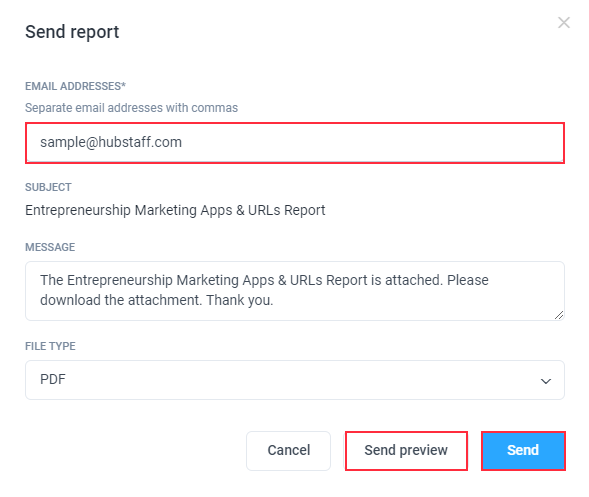The height and width of the screenshot is (497, 589).
Task: Click the 'Separate email addresses with commas' hint
Action: pos(131,108)
